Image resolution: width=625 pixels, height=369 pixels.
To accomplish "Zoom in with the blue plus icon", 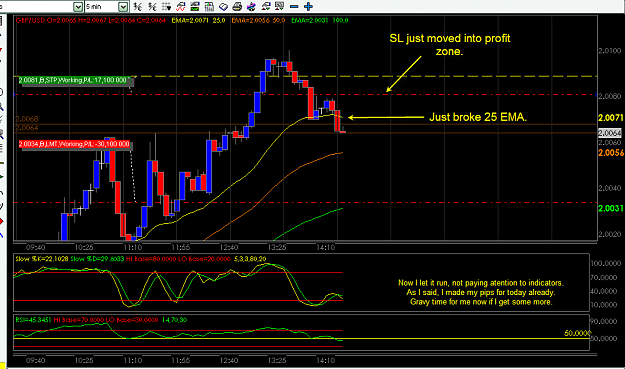I will click(308, 6).
